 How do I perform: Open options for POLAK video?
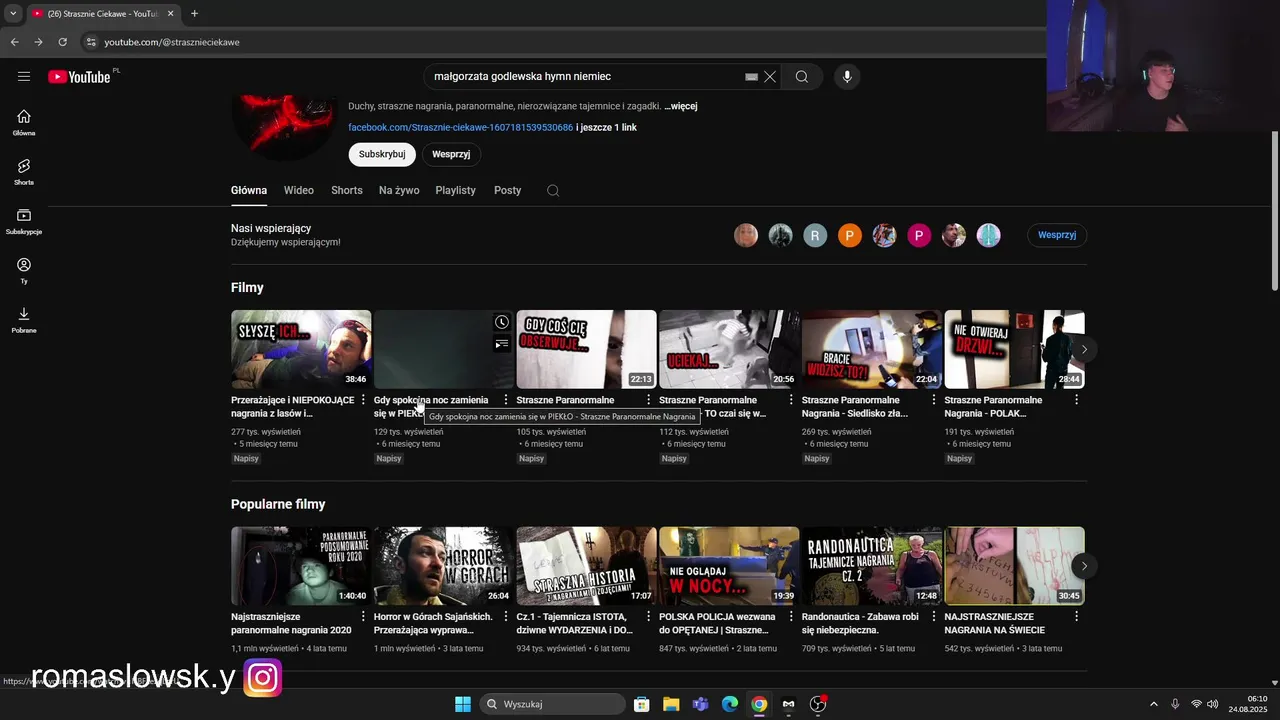(x=1077, y=400)
